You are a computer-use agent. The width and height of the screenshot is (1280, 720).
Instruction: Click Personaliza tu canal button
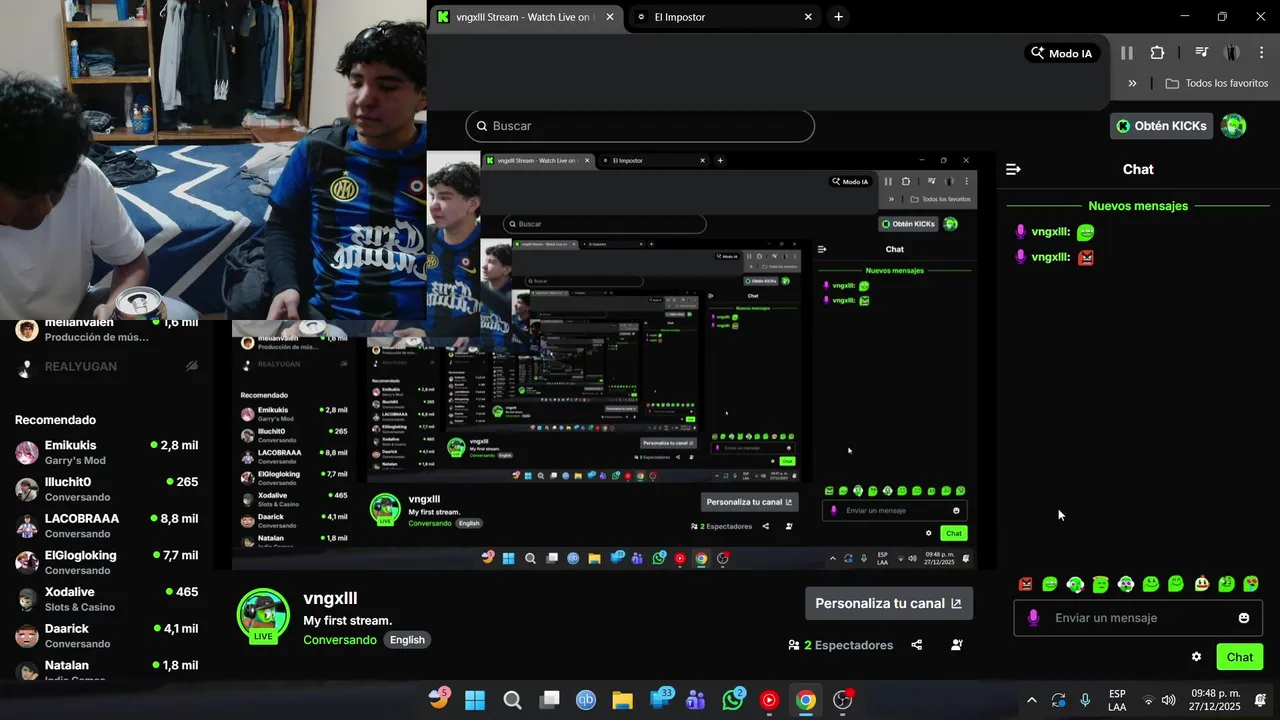889,603
